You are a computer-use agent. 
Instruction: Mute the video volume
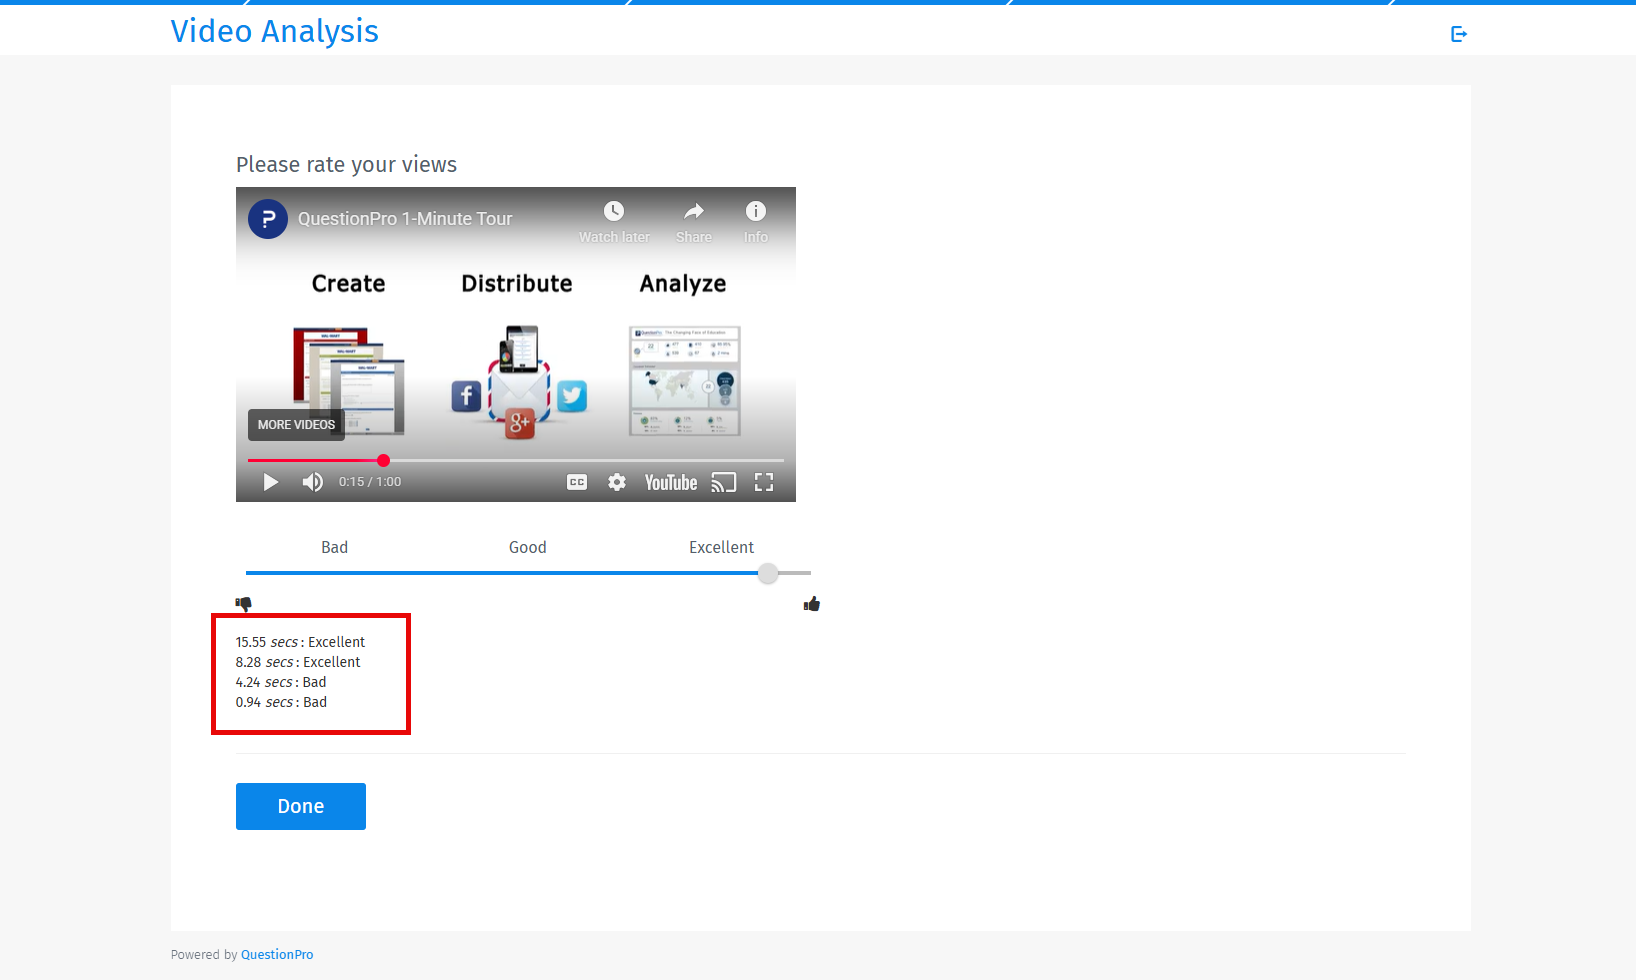coord(313,482)
